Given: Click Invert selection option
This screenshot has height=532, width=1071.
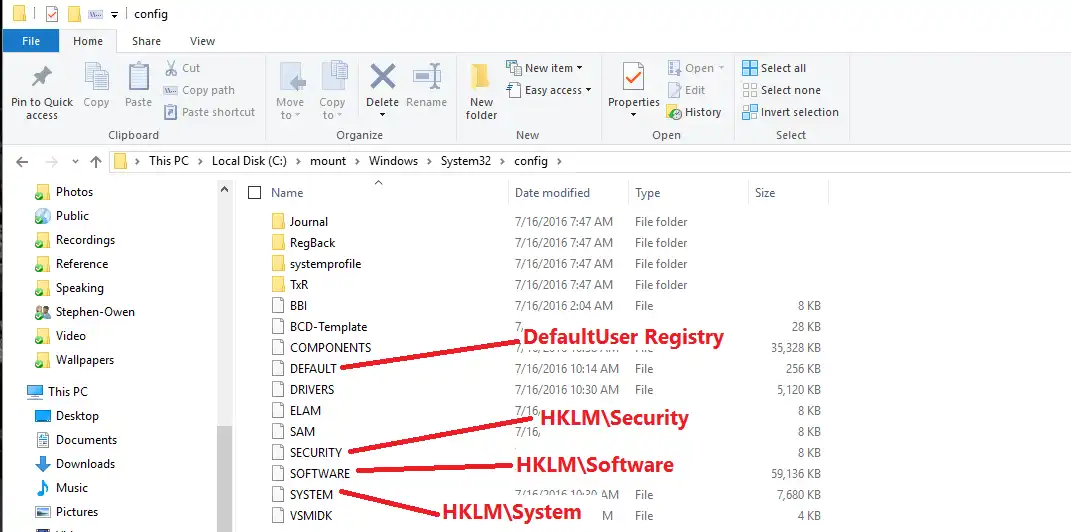Looking at the screenshot, I should tap(790, 112).
